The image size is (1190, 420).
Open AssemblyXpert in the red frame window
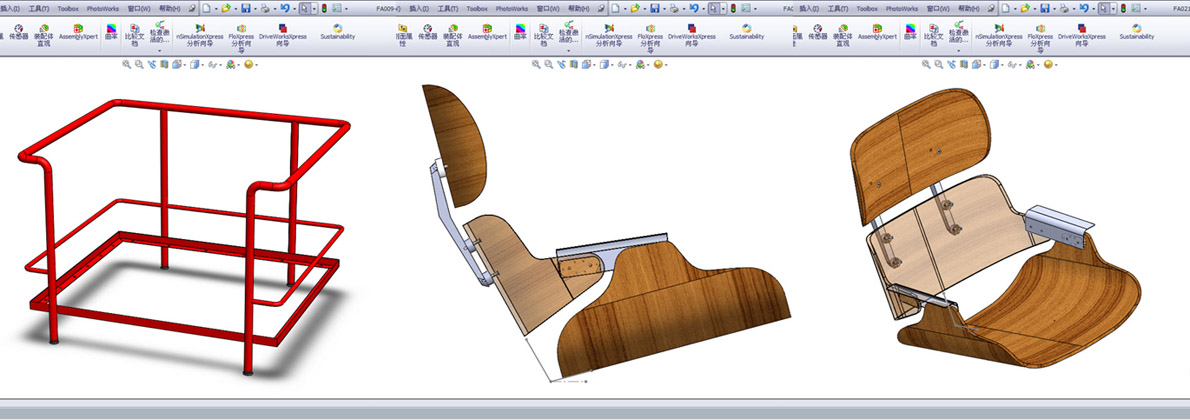click(x=80, y=31)
